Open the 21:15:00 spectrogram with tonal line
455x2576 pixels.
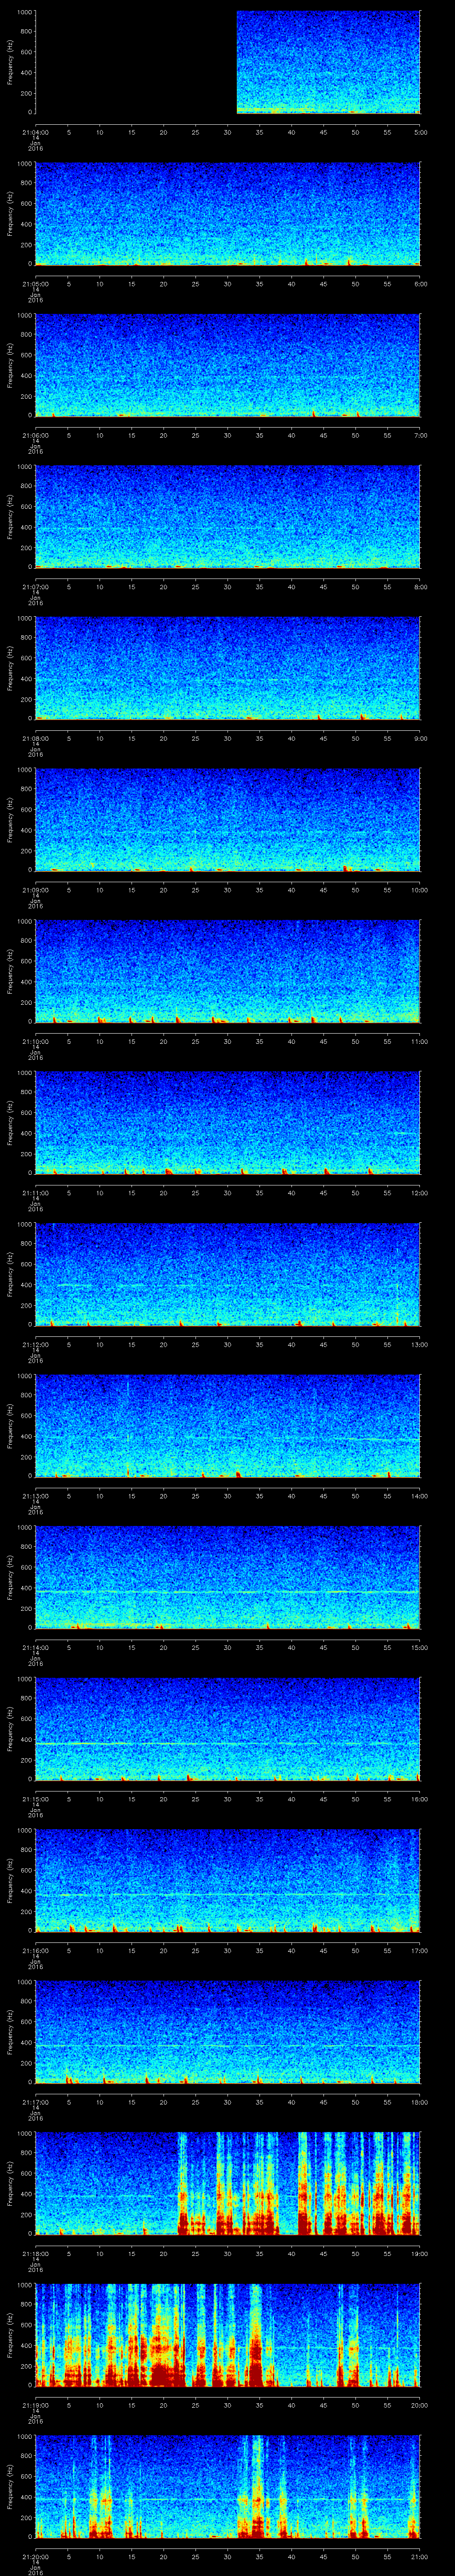pyautogui.click(x=228, y=1728)
